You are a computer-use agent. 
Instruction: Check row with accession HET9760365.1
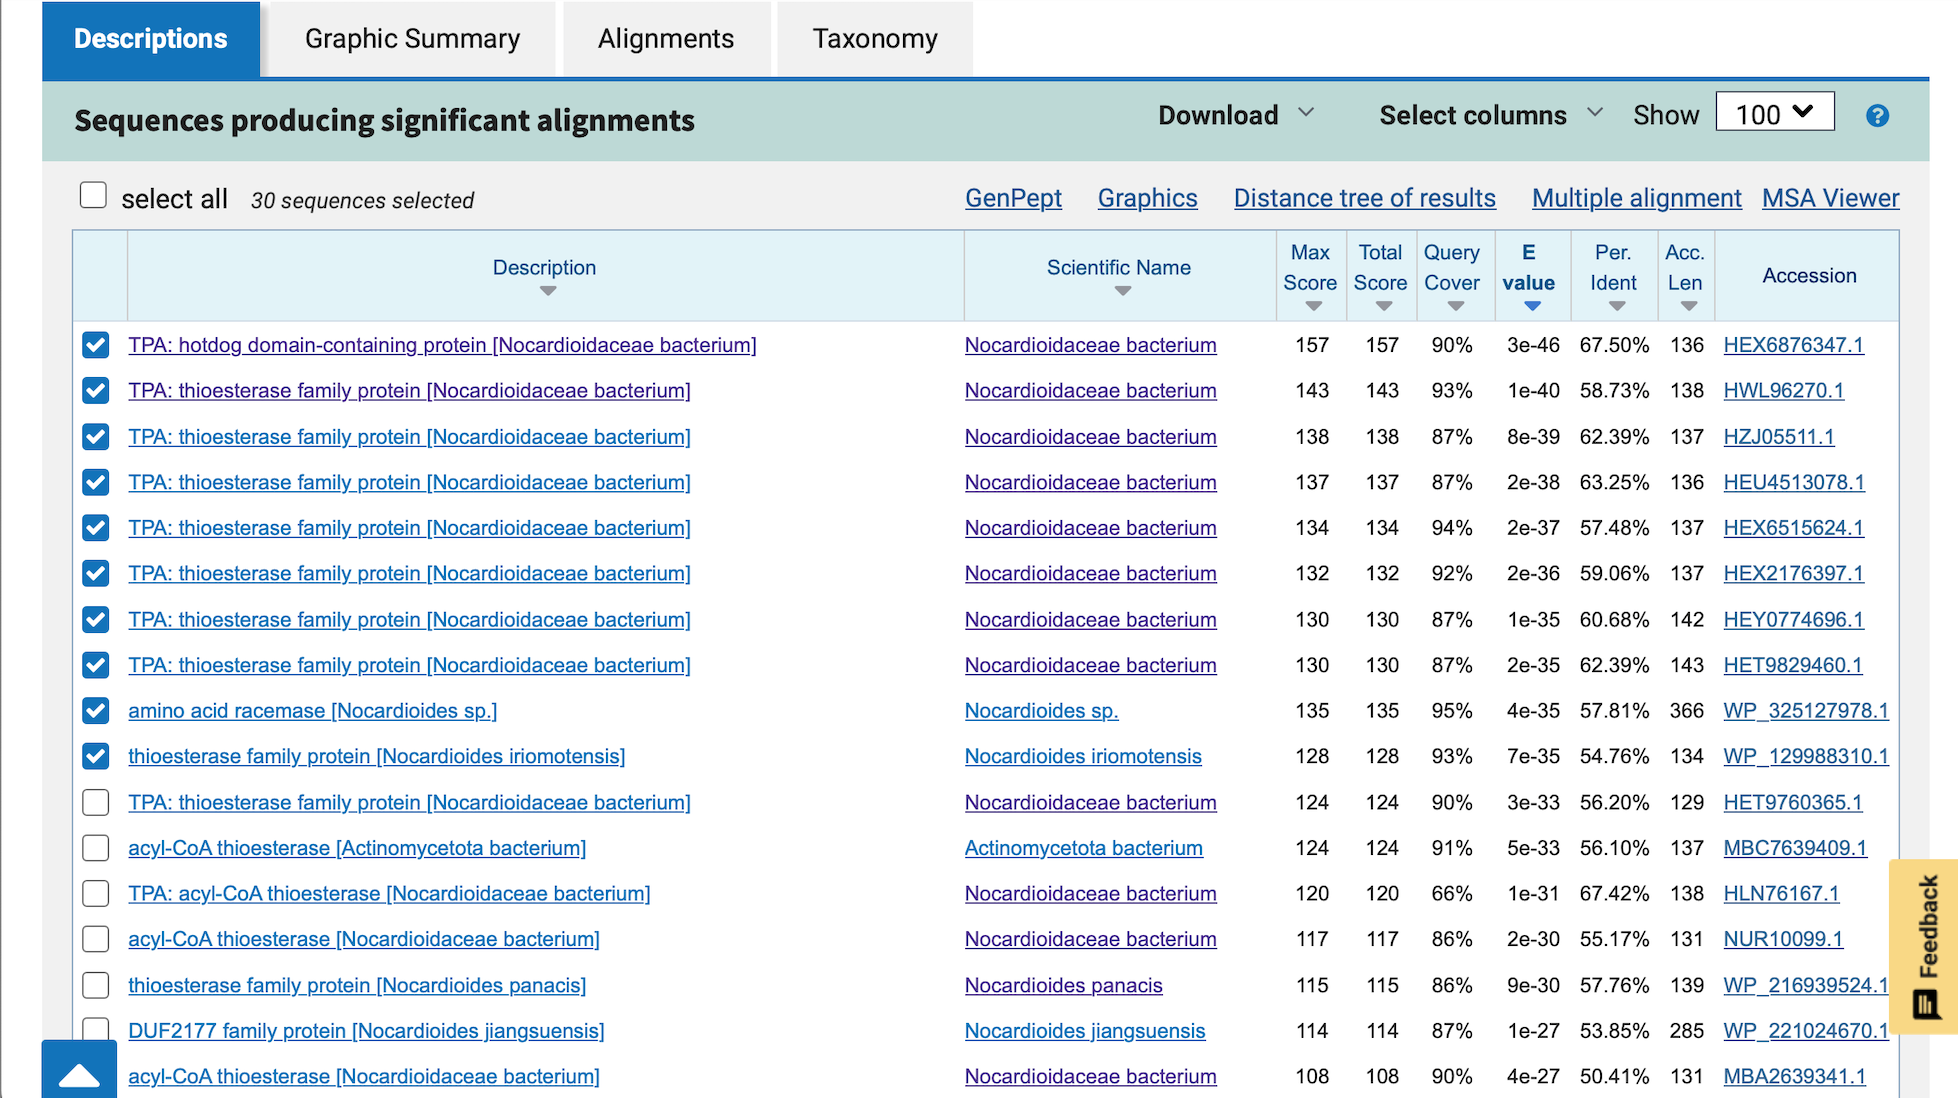click(96, 802)
